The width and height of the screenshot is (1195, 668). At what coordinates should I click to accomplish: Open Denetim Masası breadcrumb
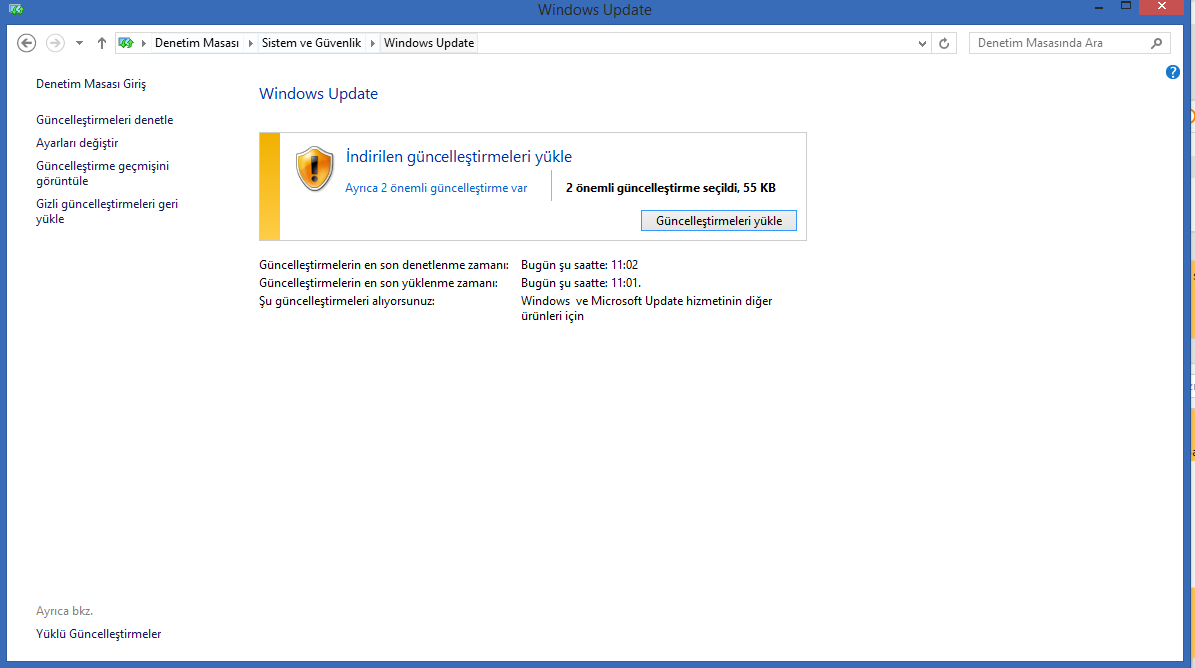(x=197, y=43)
